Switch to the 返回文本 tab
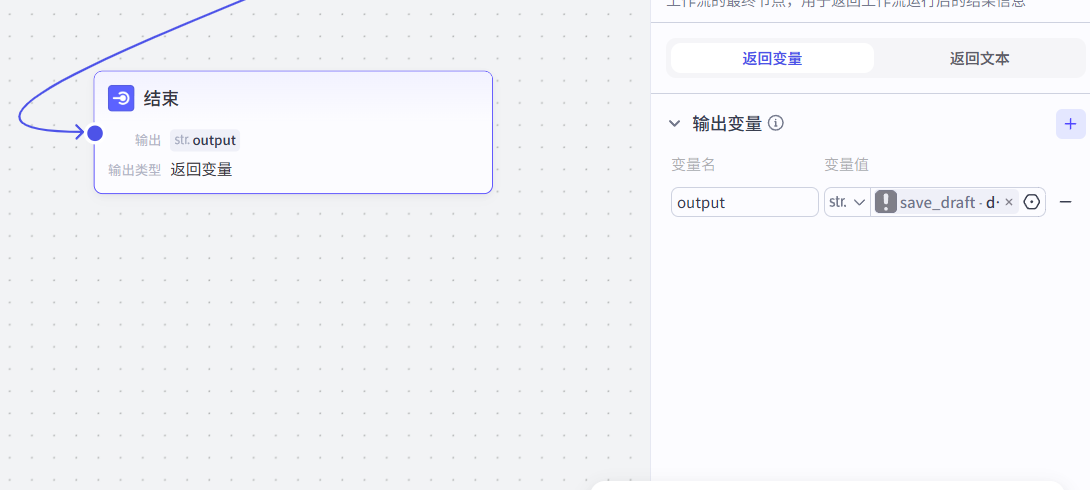1090x490 pixels. coord(979,58)
